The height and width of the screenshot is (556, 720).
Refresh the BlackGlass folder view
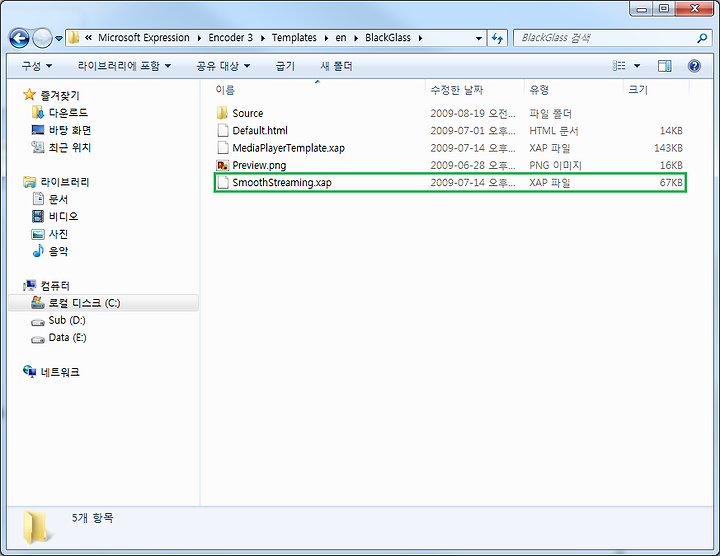pyautogui.click(x=497, y=38)
